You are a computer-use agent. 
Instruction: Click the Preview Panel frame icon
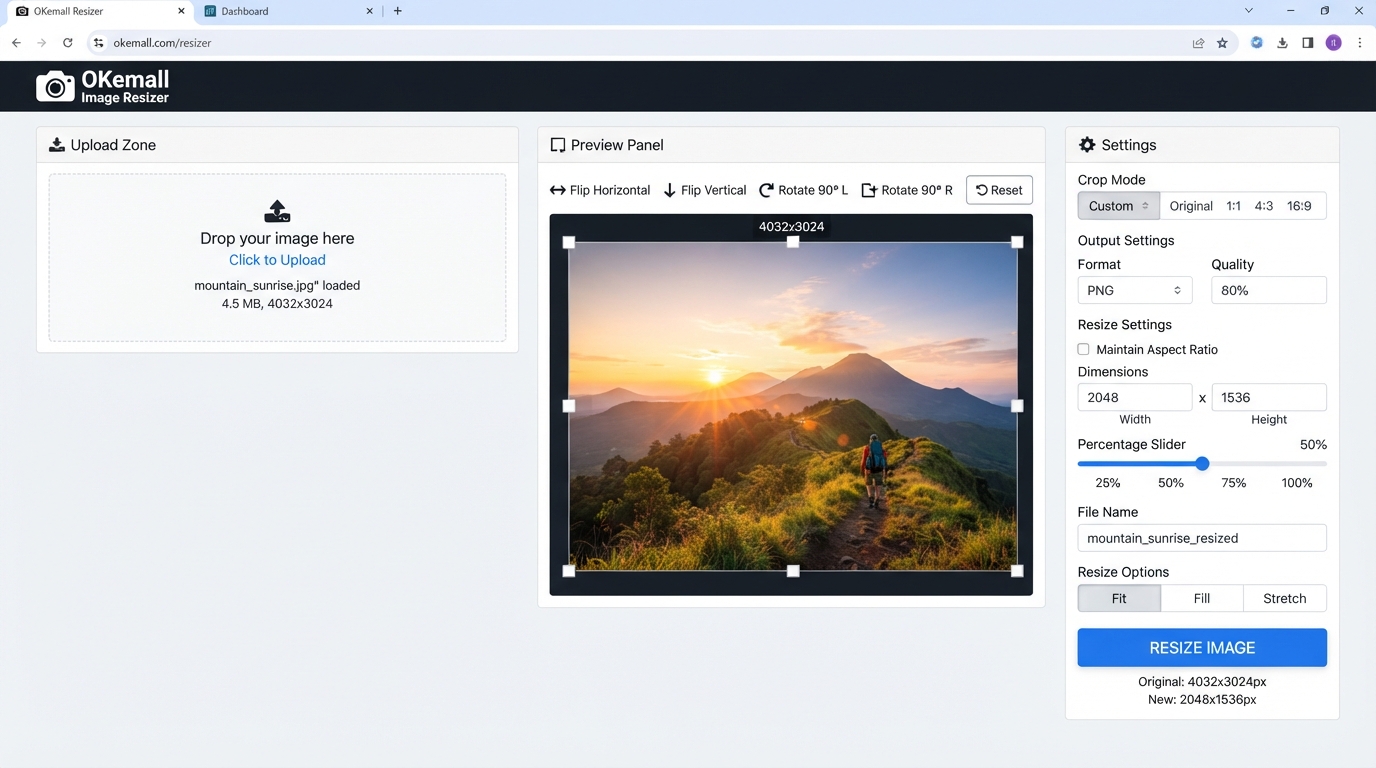558,145
